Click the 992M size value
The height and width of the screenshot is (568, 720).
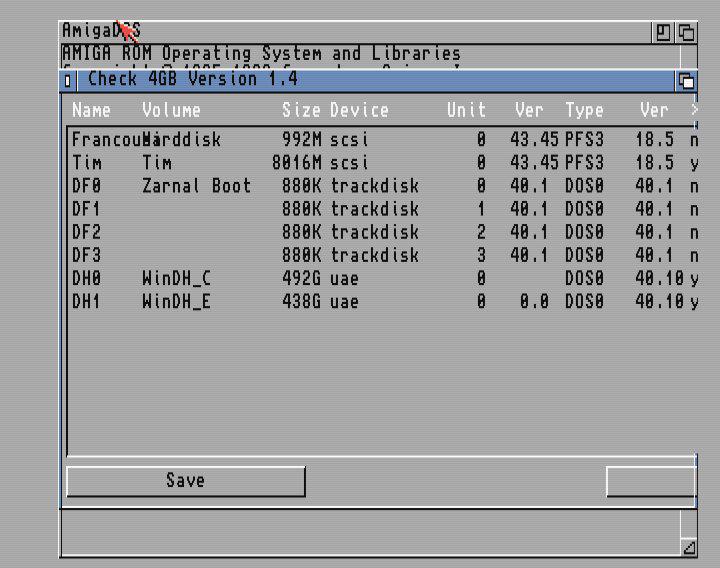(302, 139)
